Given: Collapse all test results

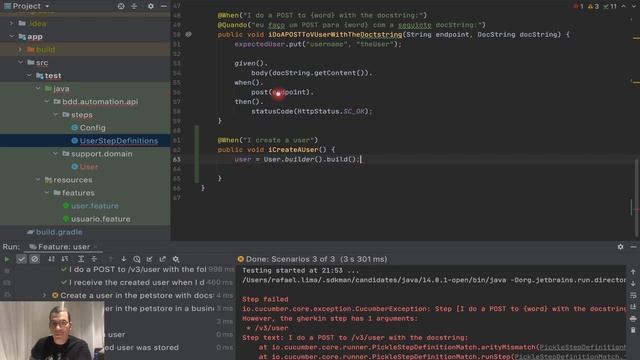Looking at the screenshot, I should (x=94, y=259).
